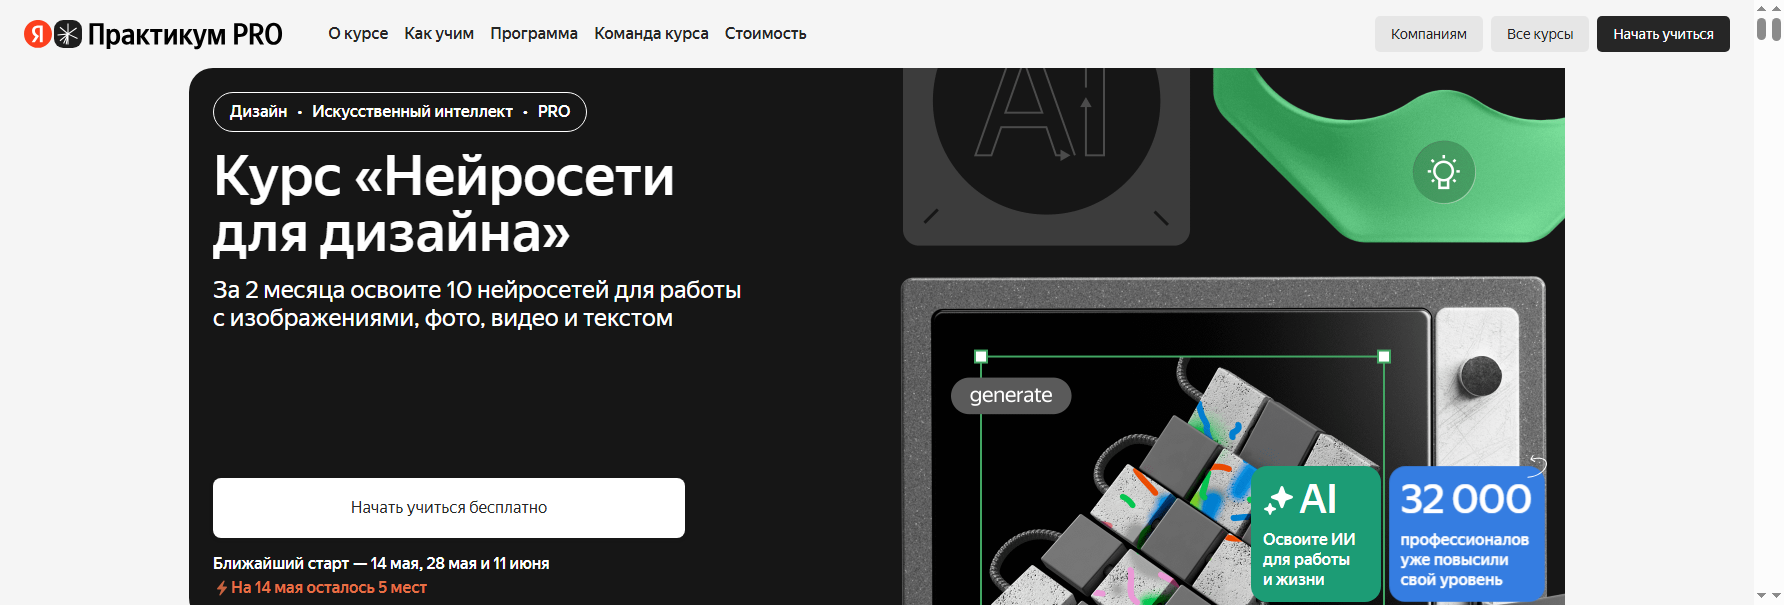
Task: Go to the О курсе section
Action: tap(358, 33)
